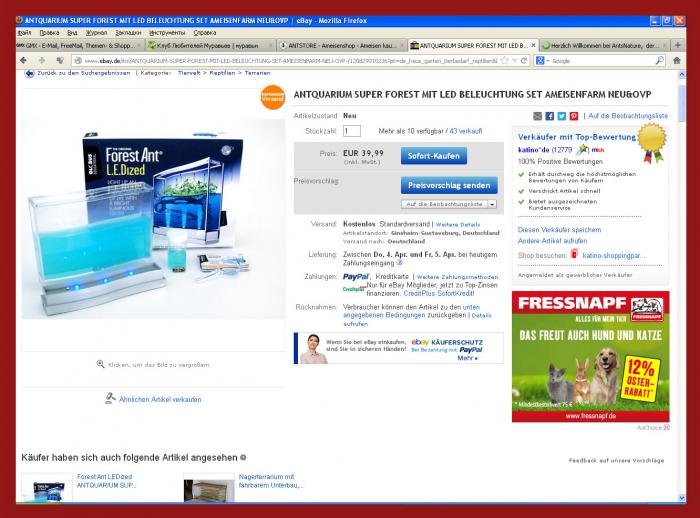Open the URL history dropdown arrow
Viewport: 700px width, 518px height.
(x=516, y=60)
